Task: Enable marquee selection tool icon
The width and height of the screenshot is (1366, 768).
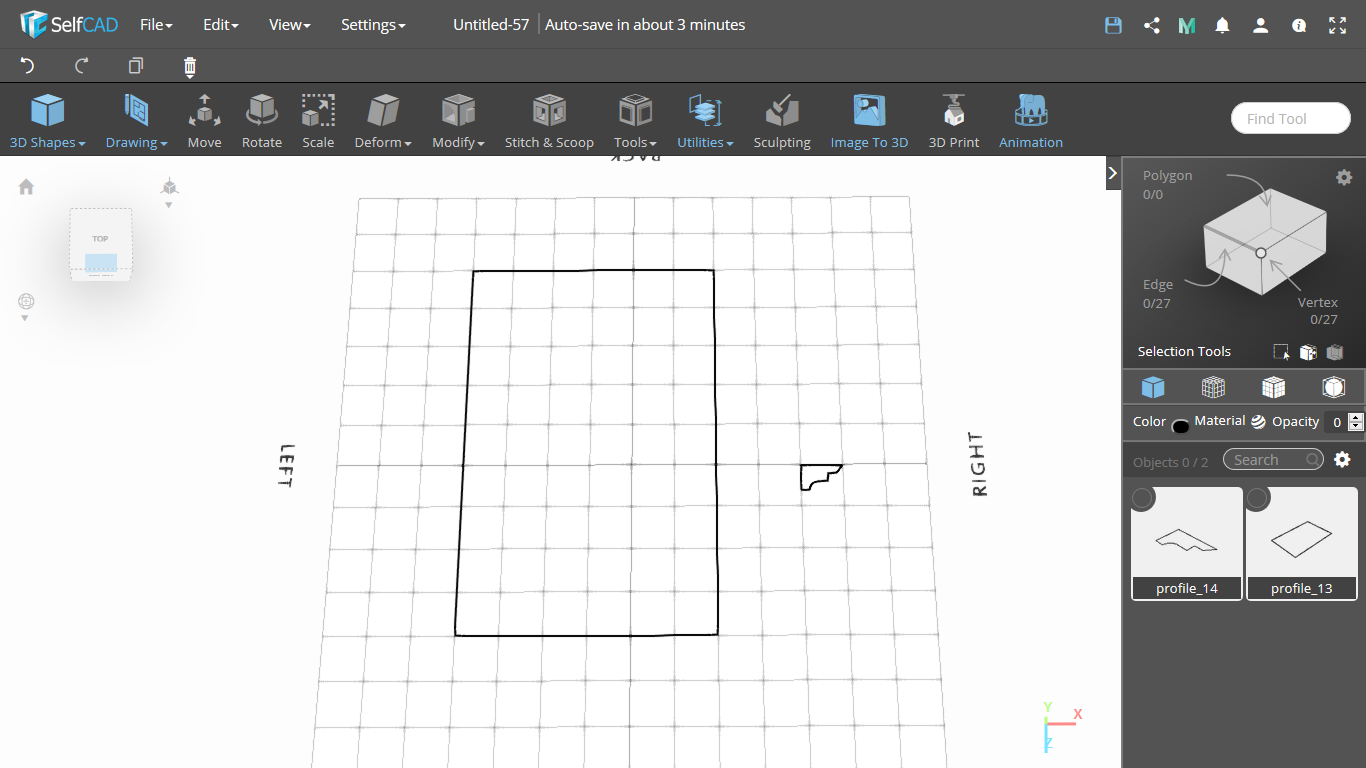Action: (1281, 352)
